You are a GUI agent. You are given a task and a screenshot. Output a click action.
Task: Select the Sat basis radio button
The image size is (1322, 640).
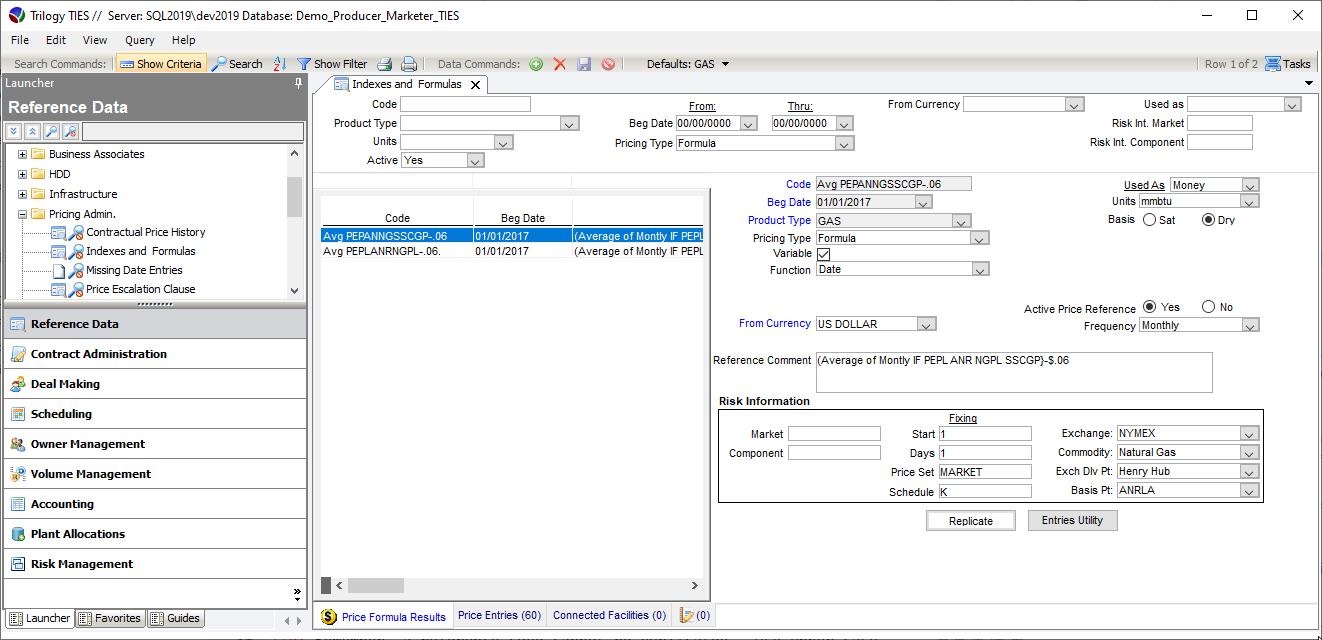1149,220
